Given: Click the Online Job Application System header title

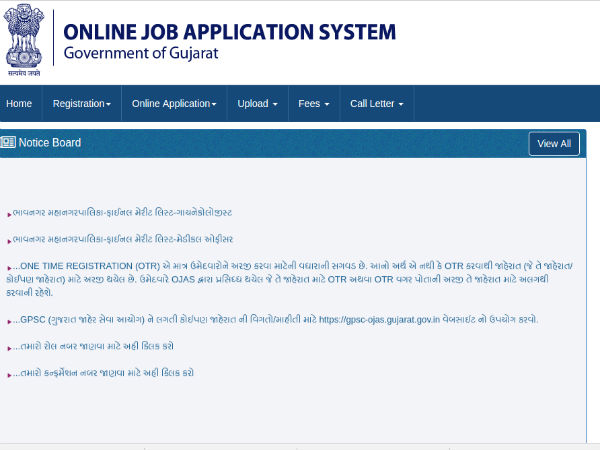Looking at the screenshot, I should coord(228,31).
